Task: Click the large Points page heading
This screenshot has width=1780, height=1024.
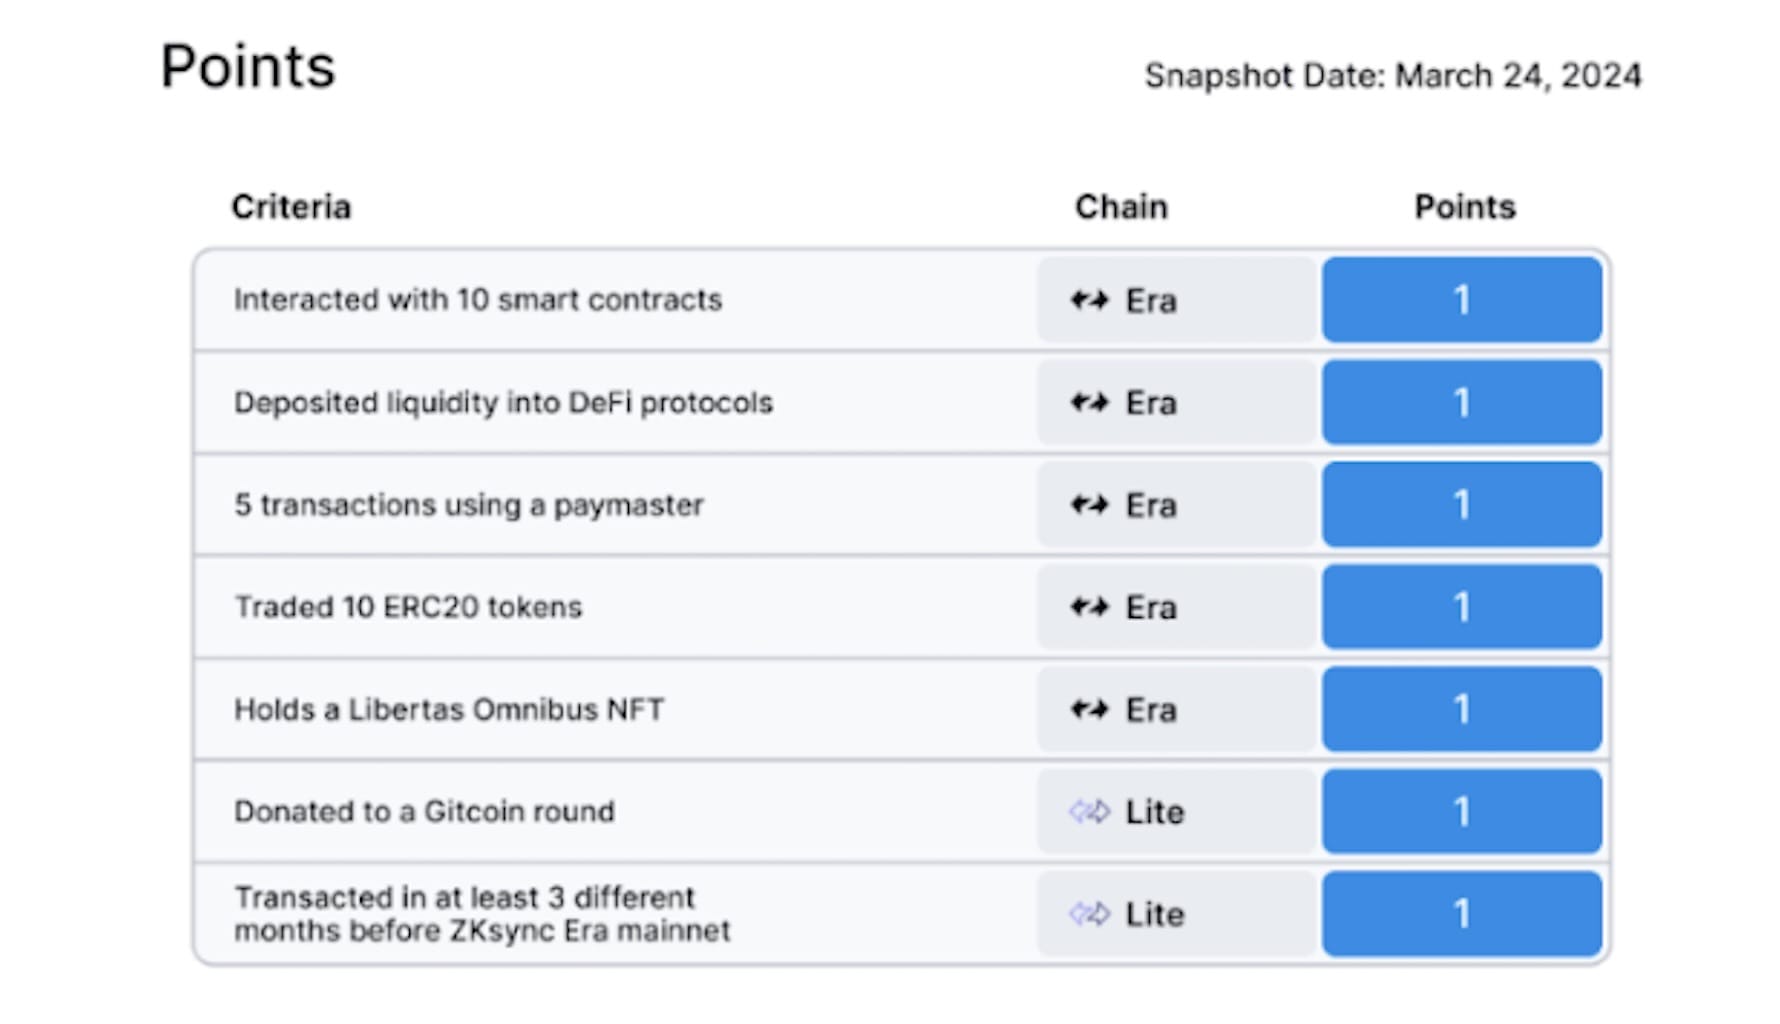Action: [248, 67]
